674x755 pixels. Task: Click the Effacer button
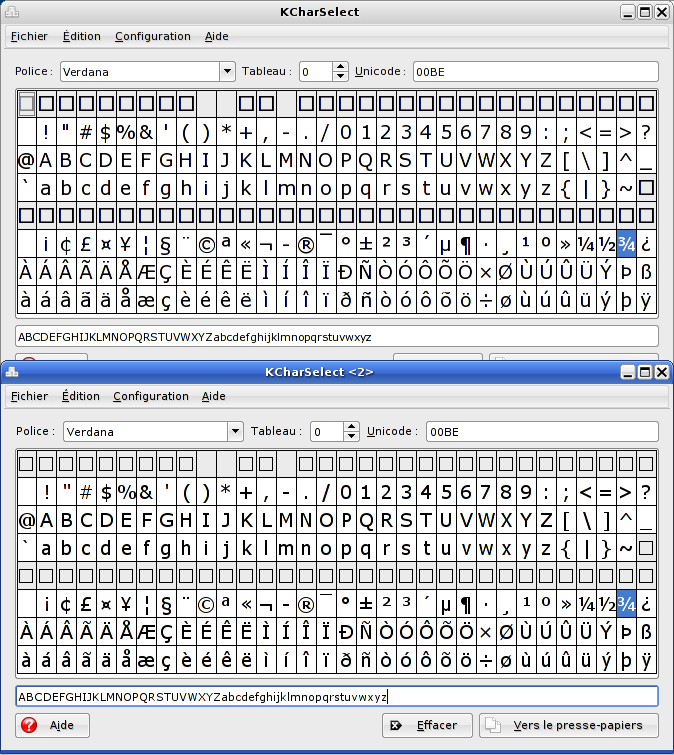pos(427,725)
